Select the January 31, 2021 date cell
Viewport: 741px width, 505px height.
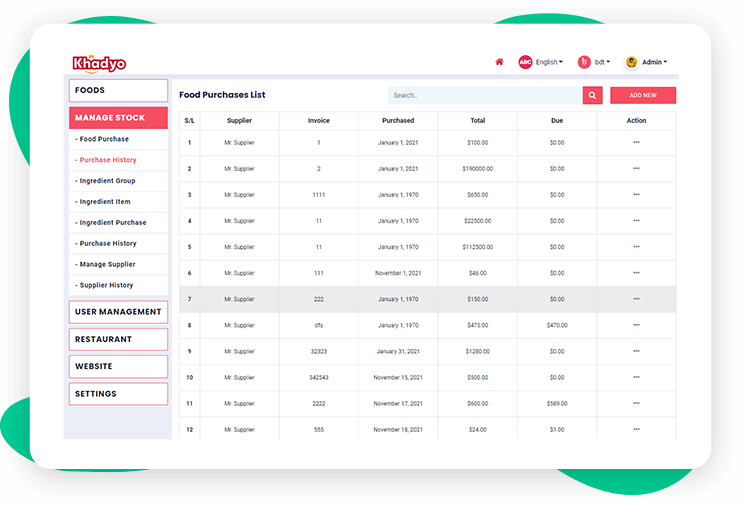point(398,351)
